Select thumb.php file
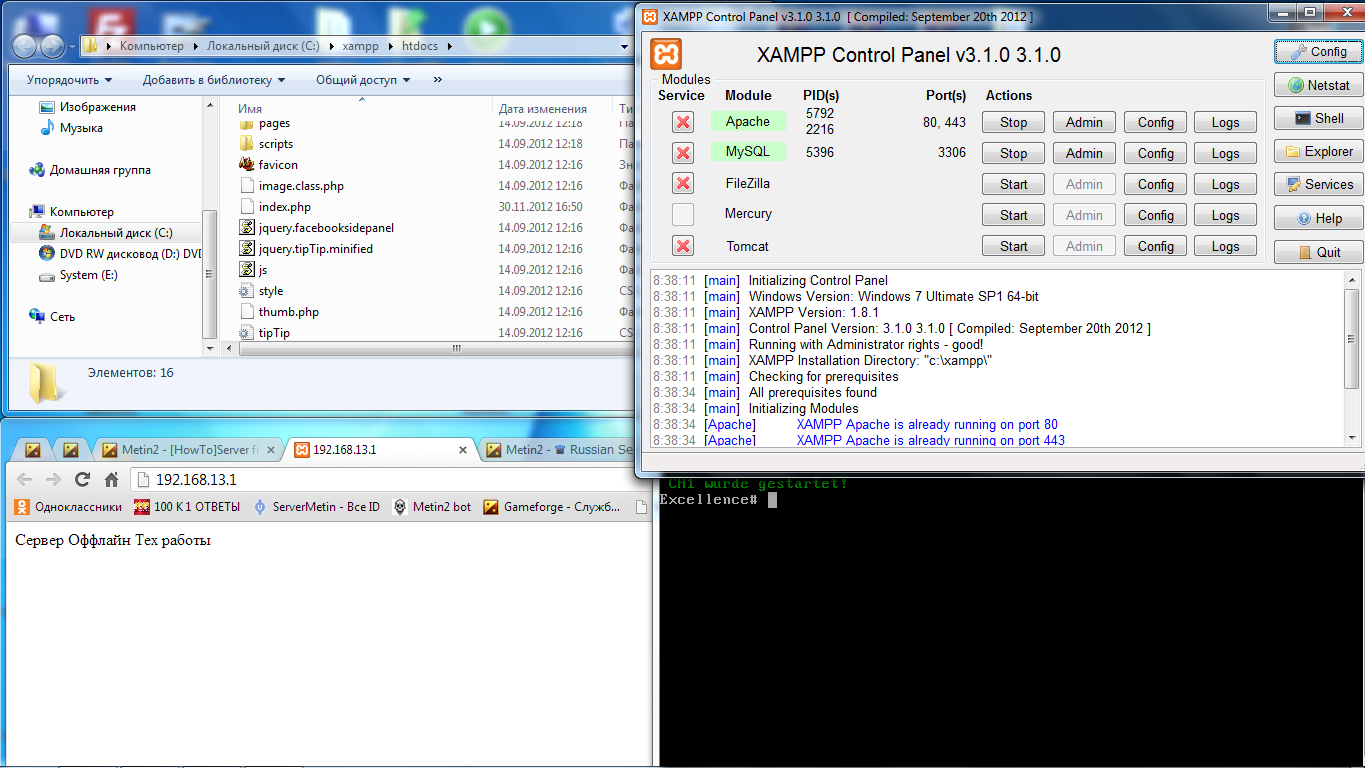The width and height of the screenshot is (1366, 768). pyautogui.click(x=279, y=312)
